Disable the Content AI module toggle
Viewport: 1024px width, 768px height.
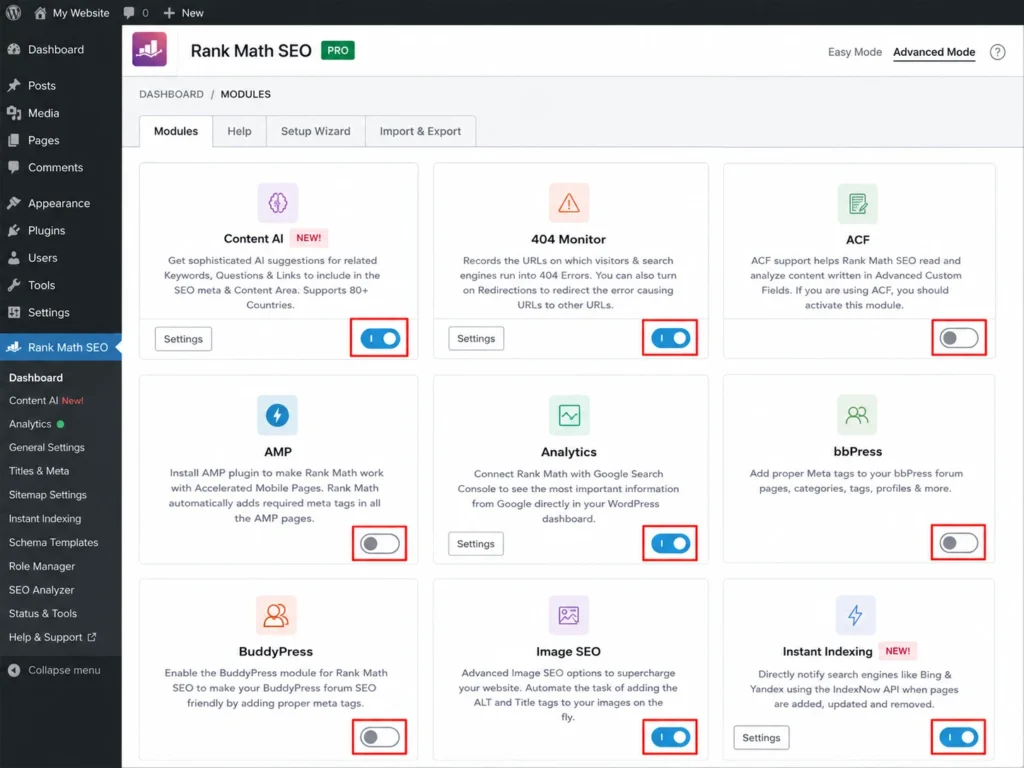coord(380,338)
